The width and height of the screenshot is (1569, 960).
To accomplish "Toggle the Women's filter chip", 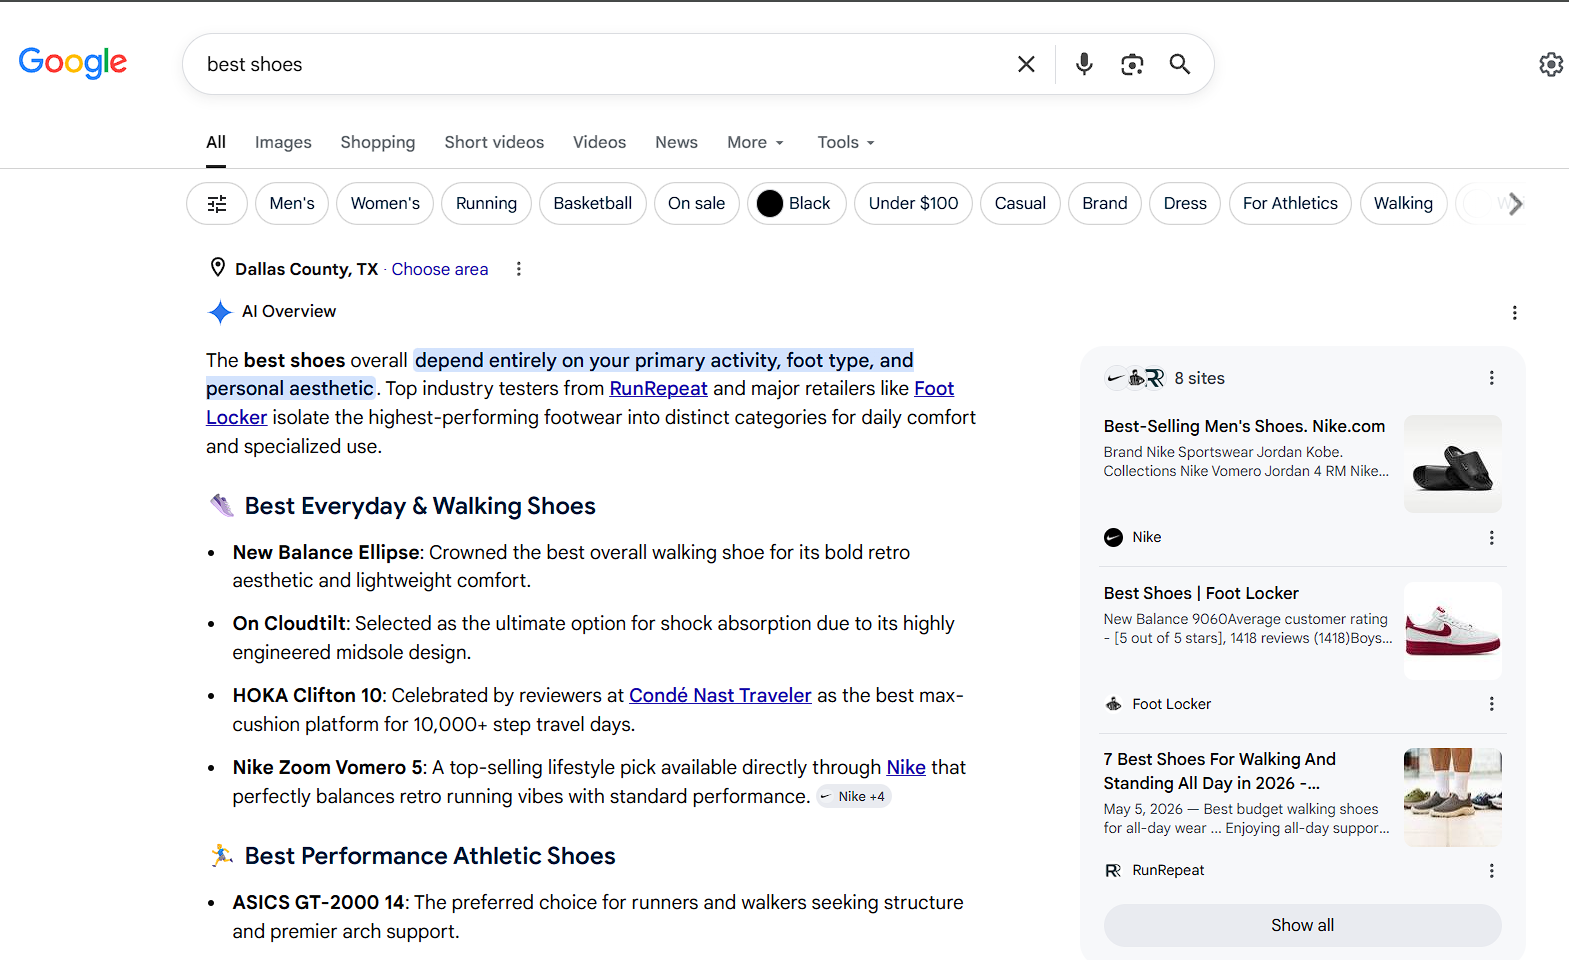I will [385, 204].
